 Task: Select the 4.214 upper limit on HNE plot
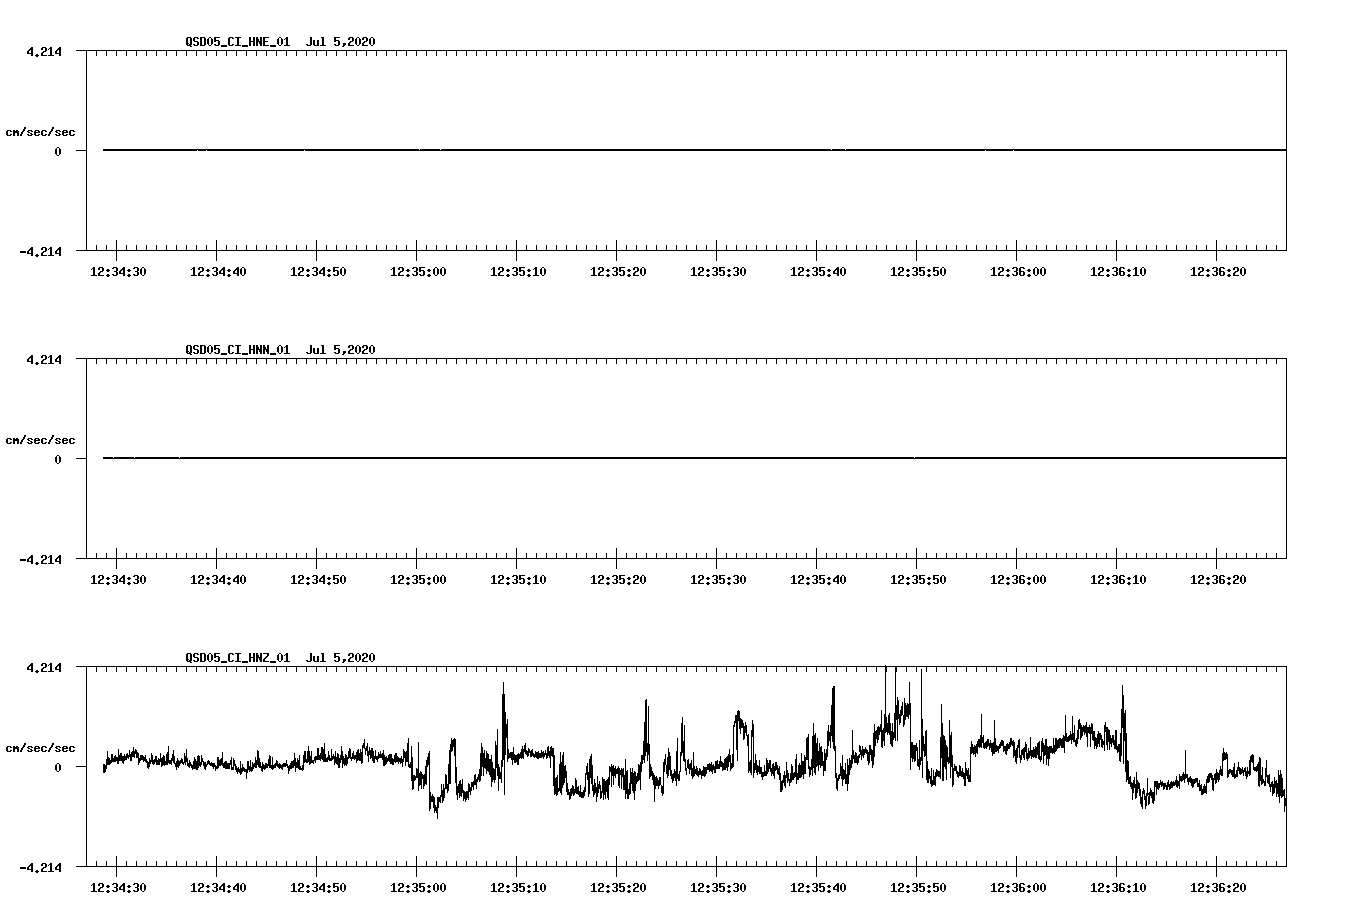(x=44, y=52)
